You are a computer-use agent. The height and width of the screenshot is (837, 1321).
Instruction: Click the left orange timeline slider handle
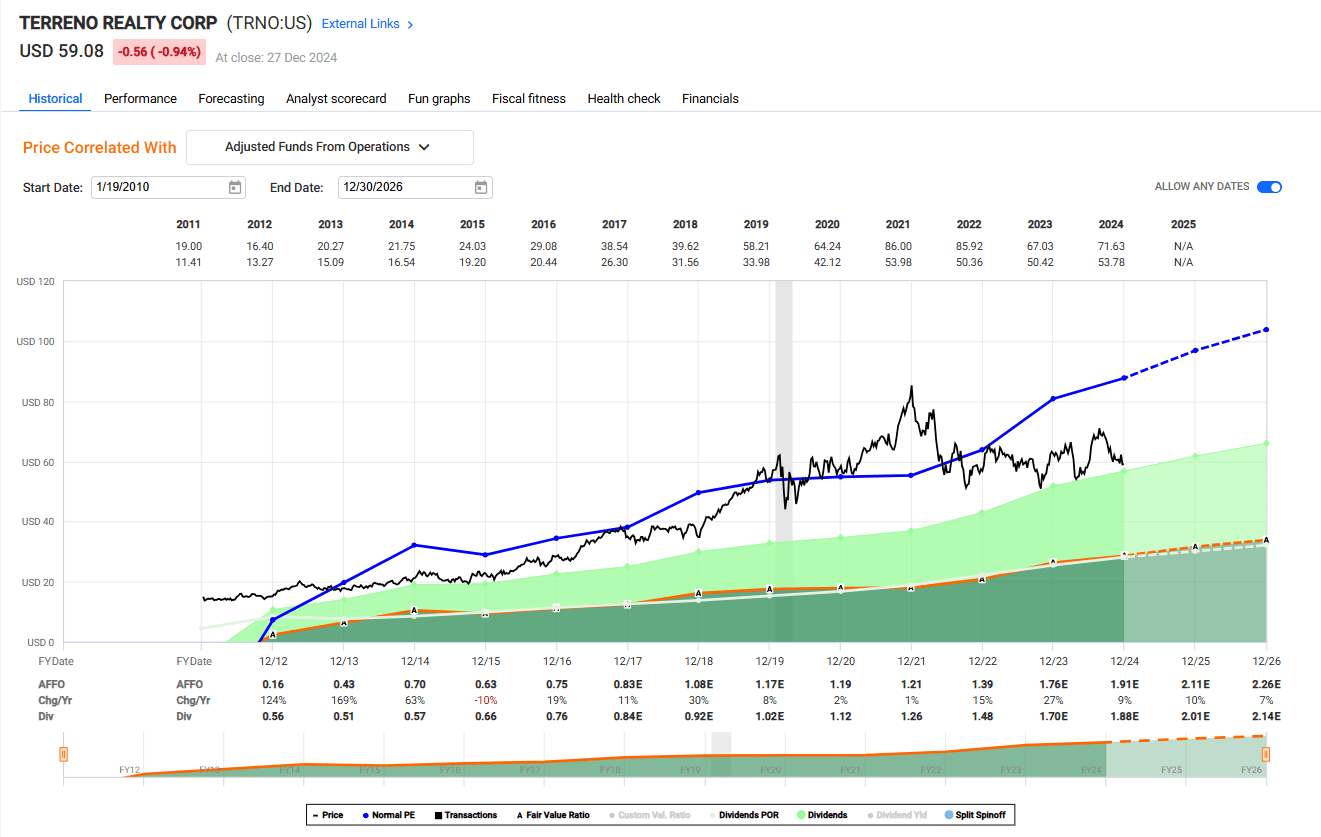63,755
